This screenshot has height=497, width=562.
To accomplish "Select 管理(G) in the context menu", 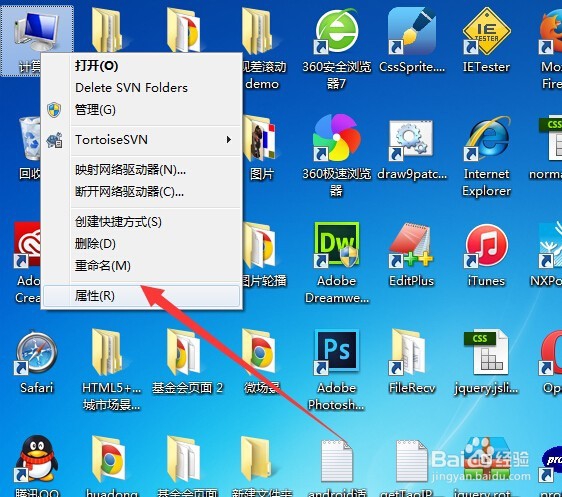I will click(141, 110).
